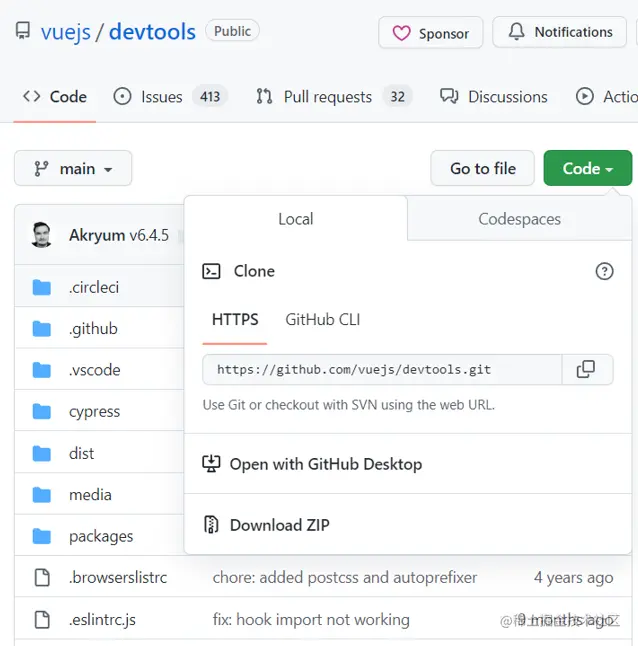Click the Actions play icon
The image size is (638, 646).
[x=585, y=96]
